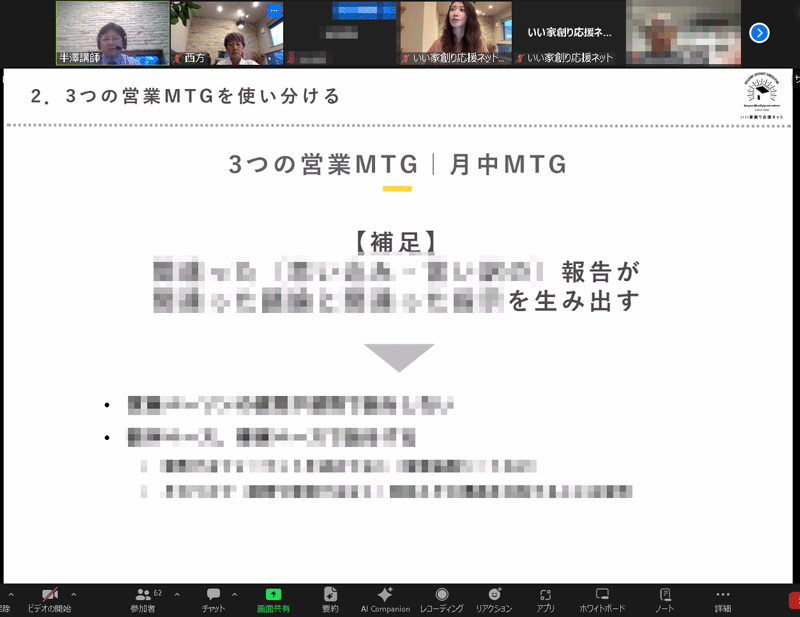Expand the caret beside チャット
800x617 pixels.
coord(235,594)
